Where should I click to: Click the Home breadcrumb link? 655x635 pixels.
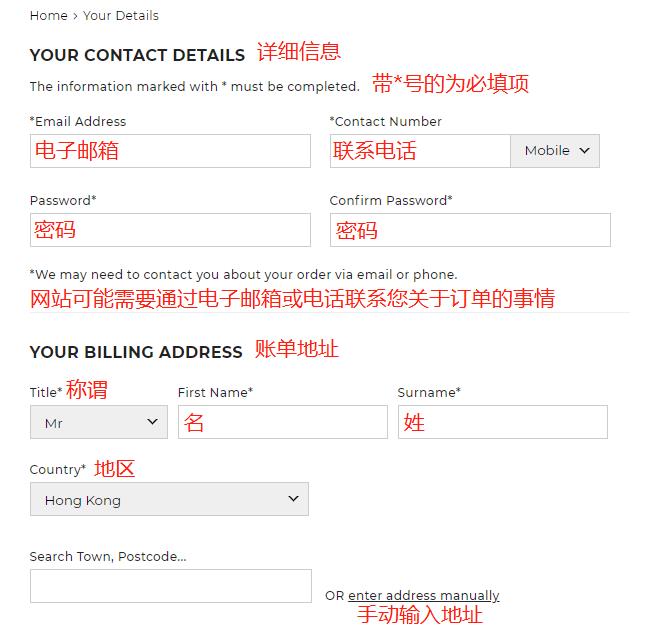tap(48, 15)
